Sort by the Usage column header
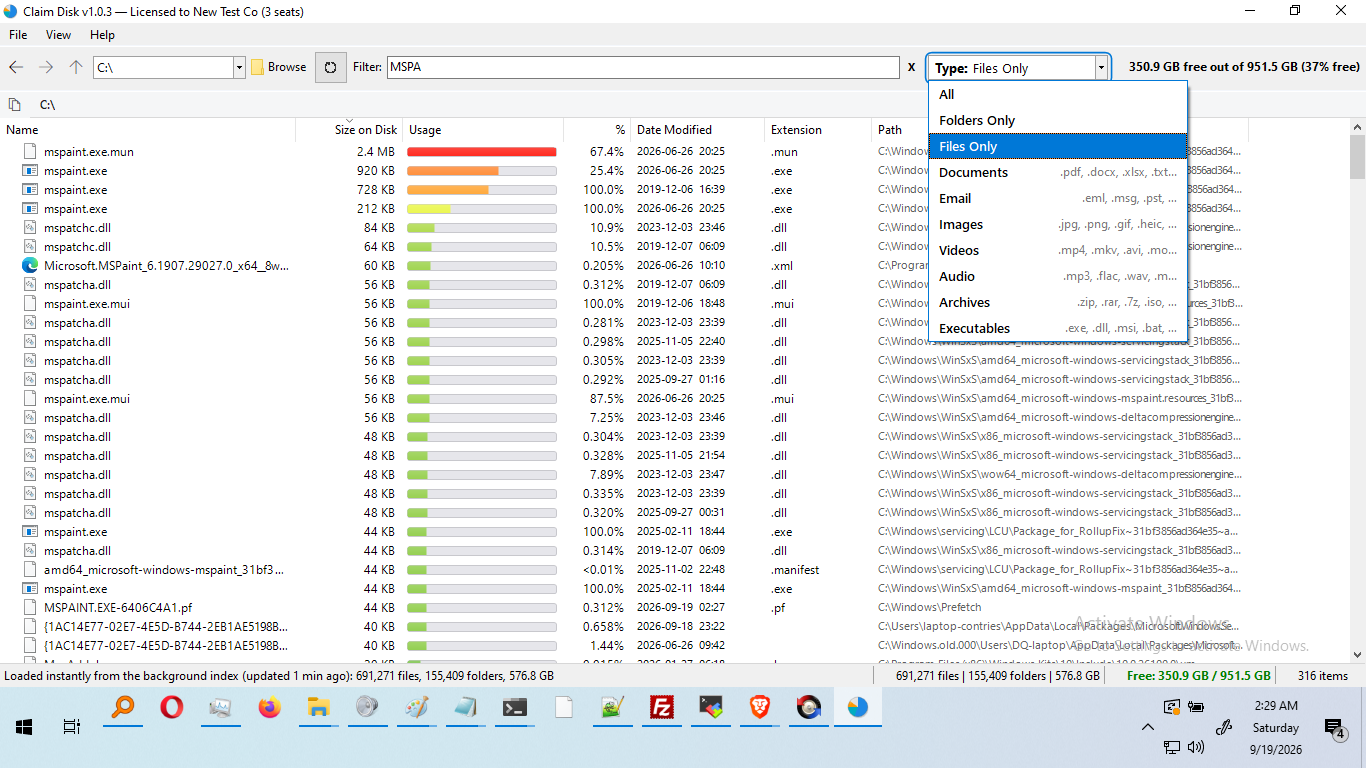Image resolution: width=1366 pixels, height=768 pixels. [483, 130]
